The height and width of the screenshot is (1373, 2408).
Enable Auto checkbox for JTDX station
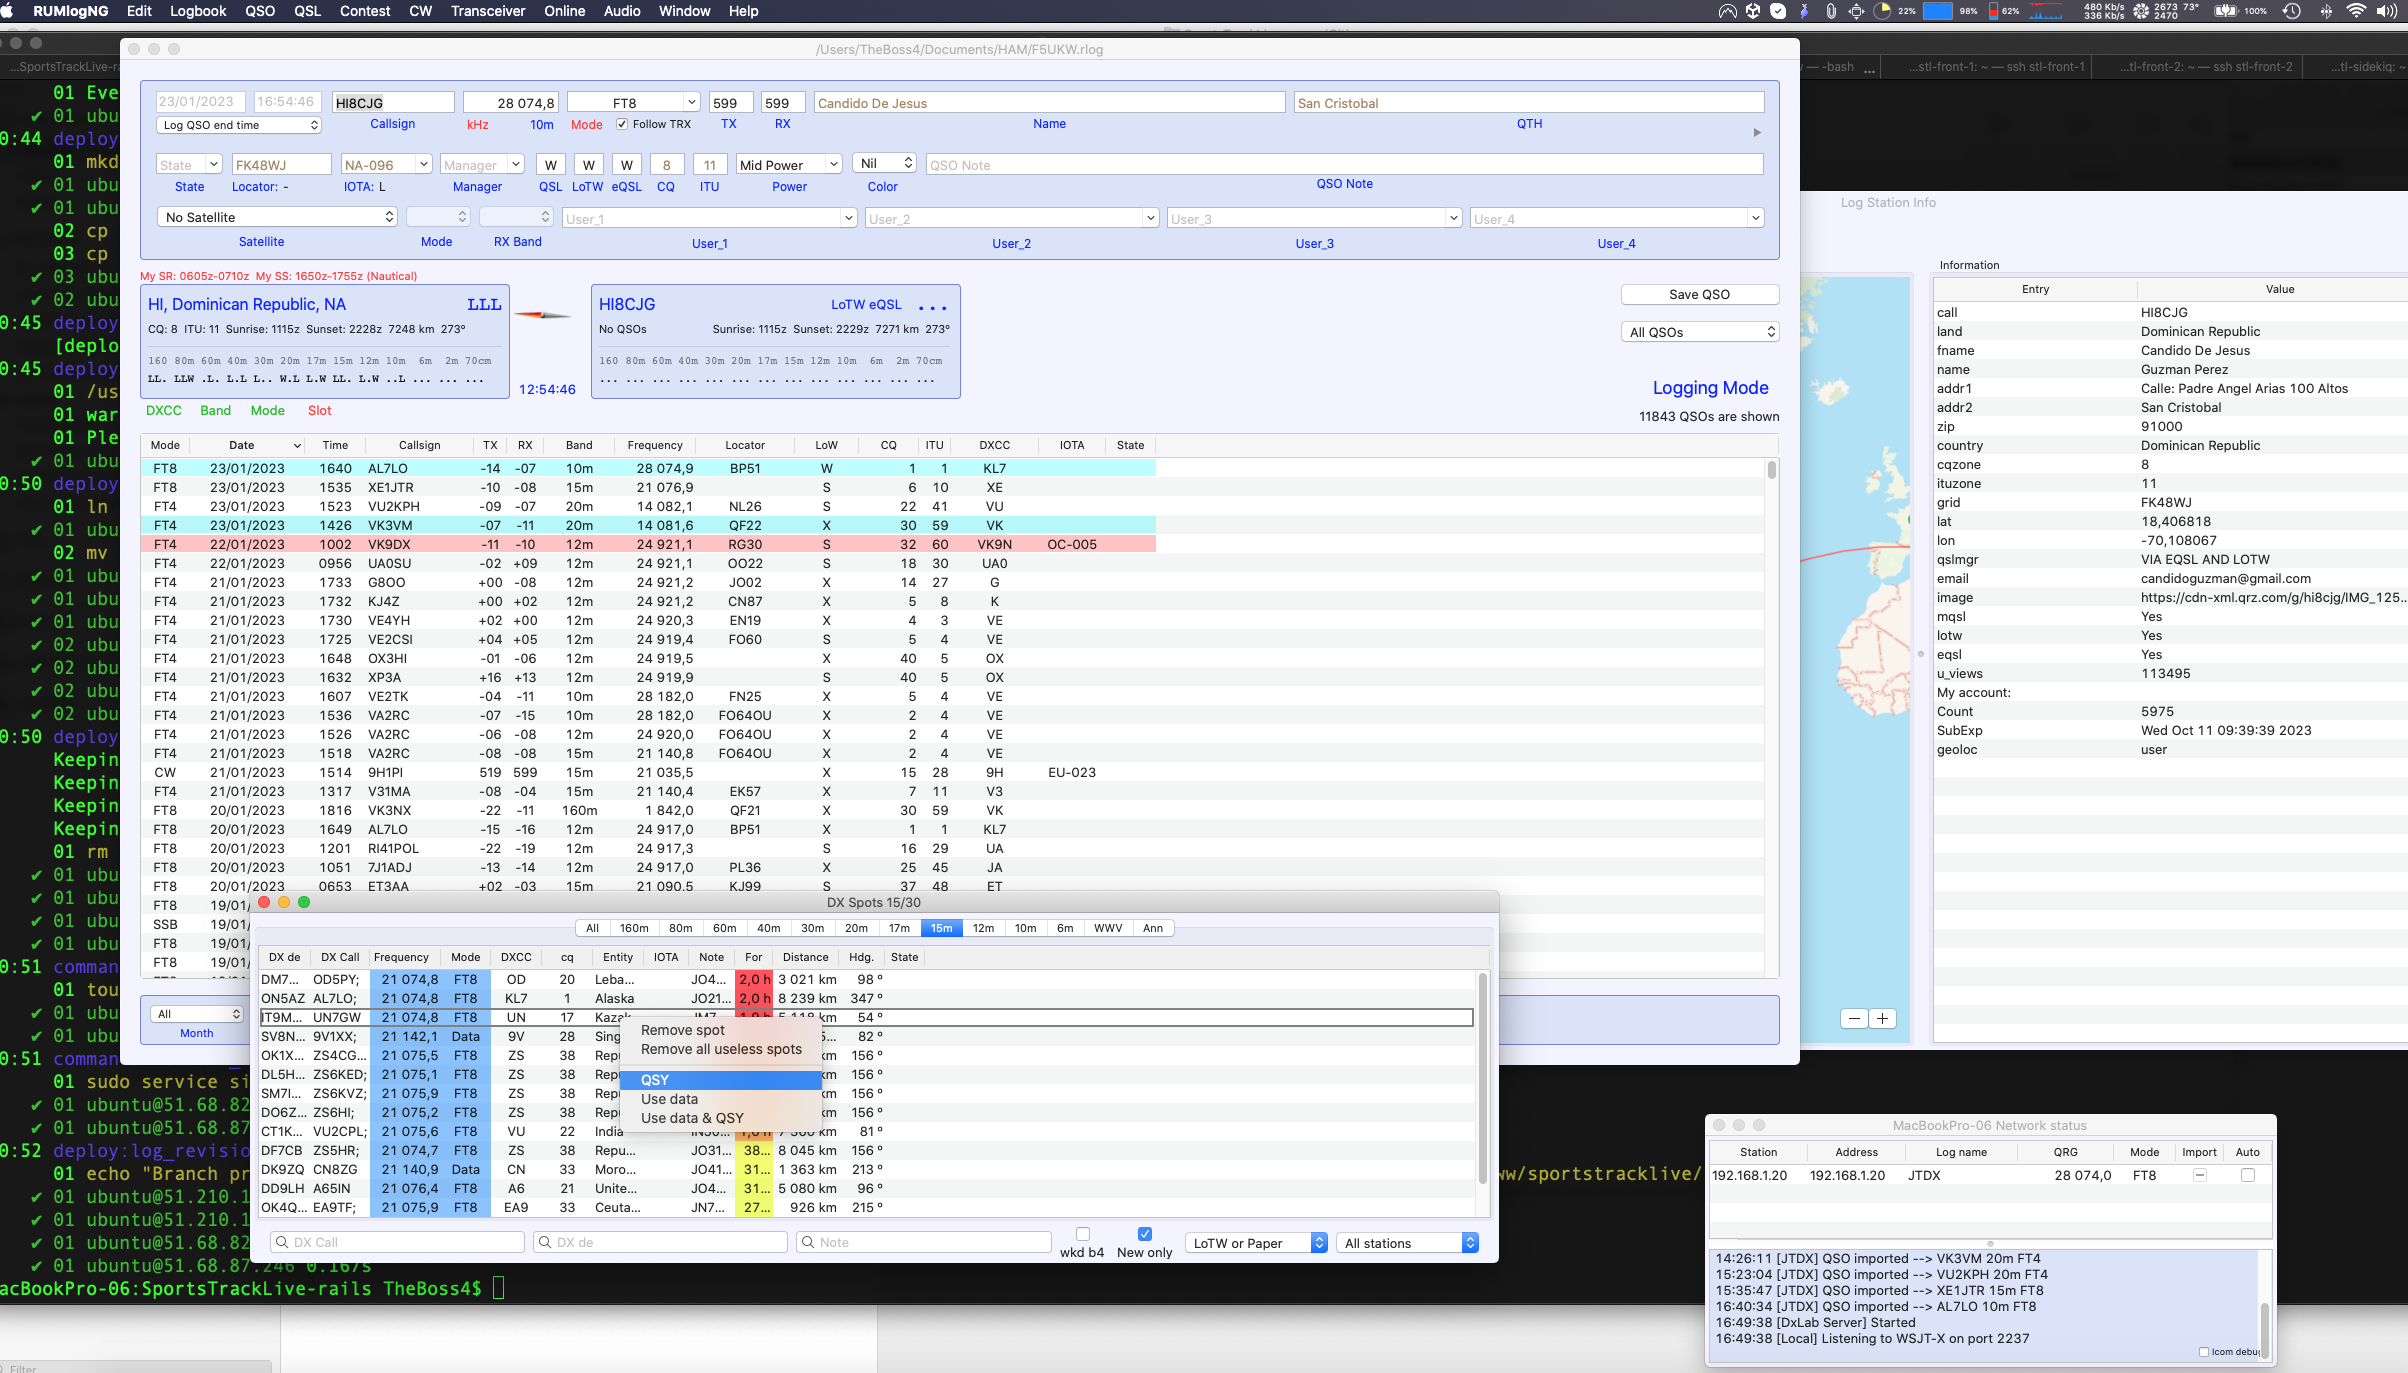(x=2247, y=1175)
